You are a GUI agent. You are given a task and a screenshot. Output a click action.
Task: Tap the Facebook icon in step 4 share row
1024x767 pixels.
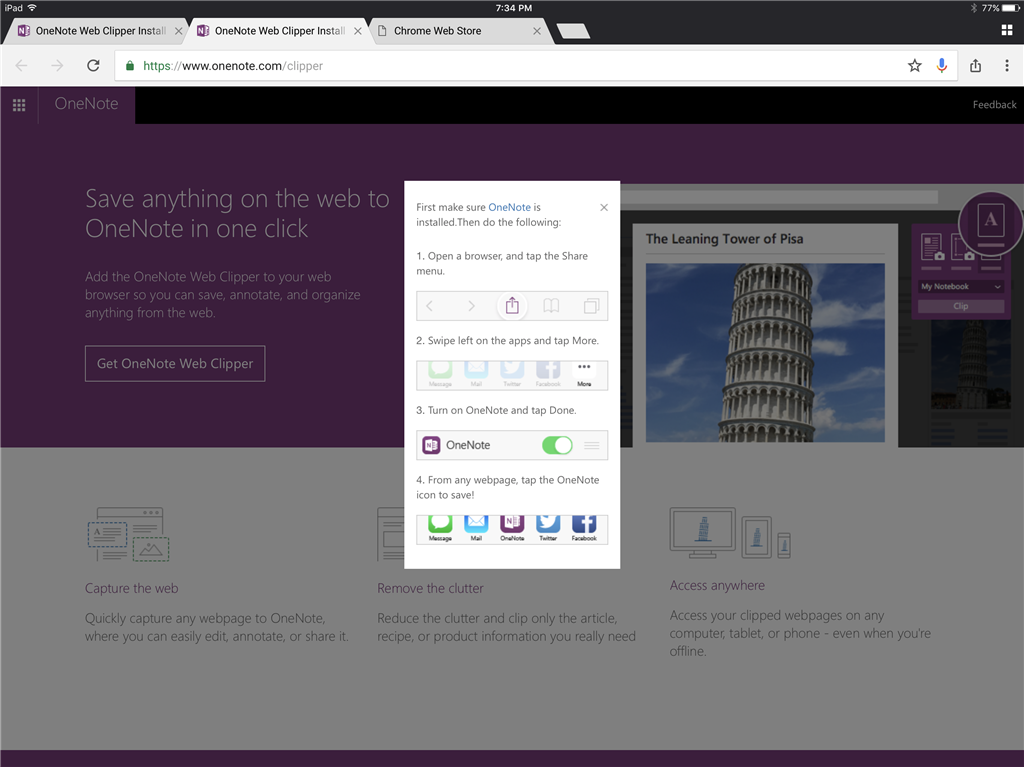[x=584, y=527]
